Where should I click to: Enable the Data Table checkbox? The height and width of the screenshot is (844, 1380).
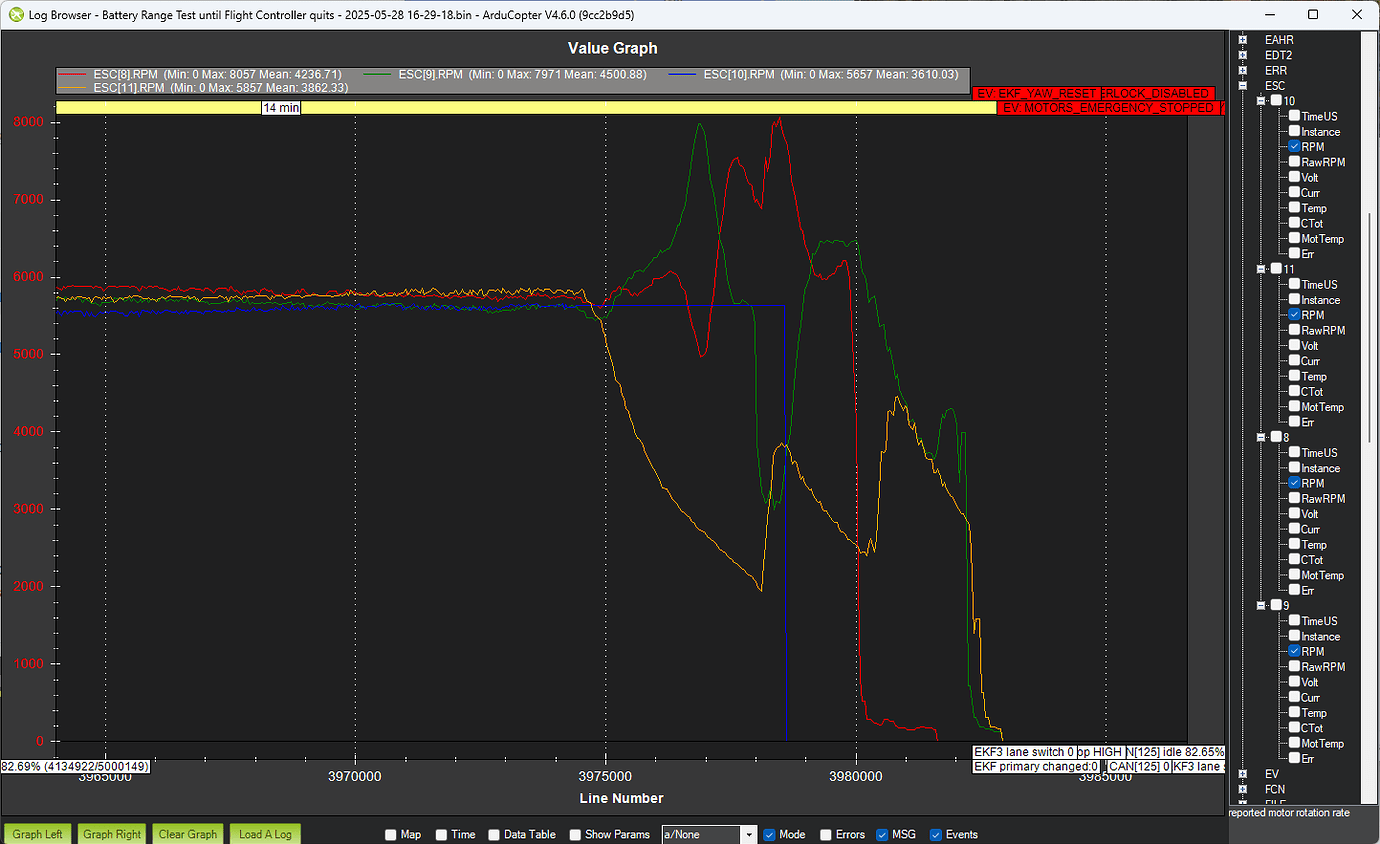(x=493, y=834)
